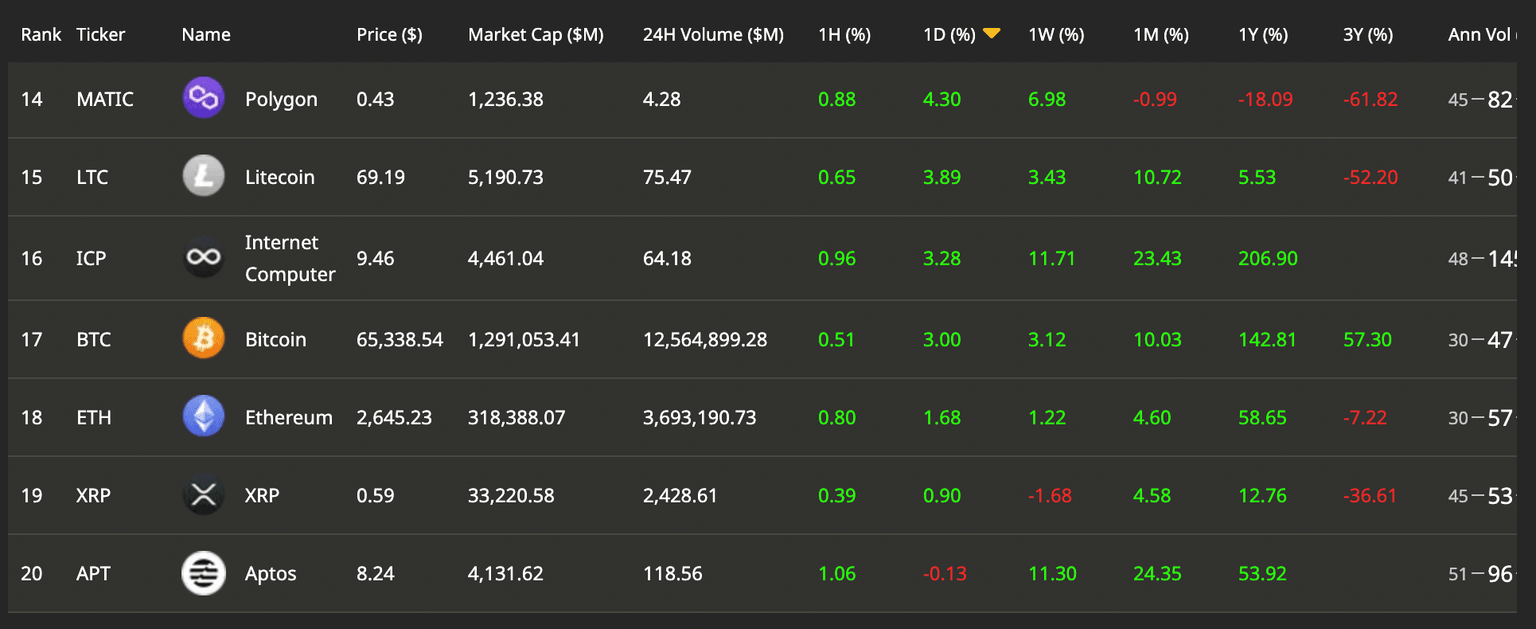1536x629 pixels.
Task: Click the Litecoin logo icon
Action: click(203, 176)
